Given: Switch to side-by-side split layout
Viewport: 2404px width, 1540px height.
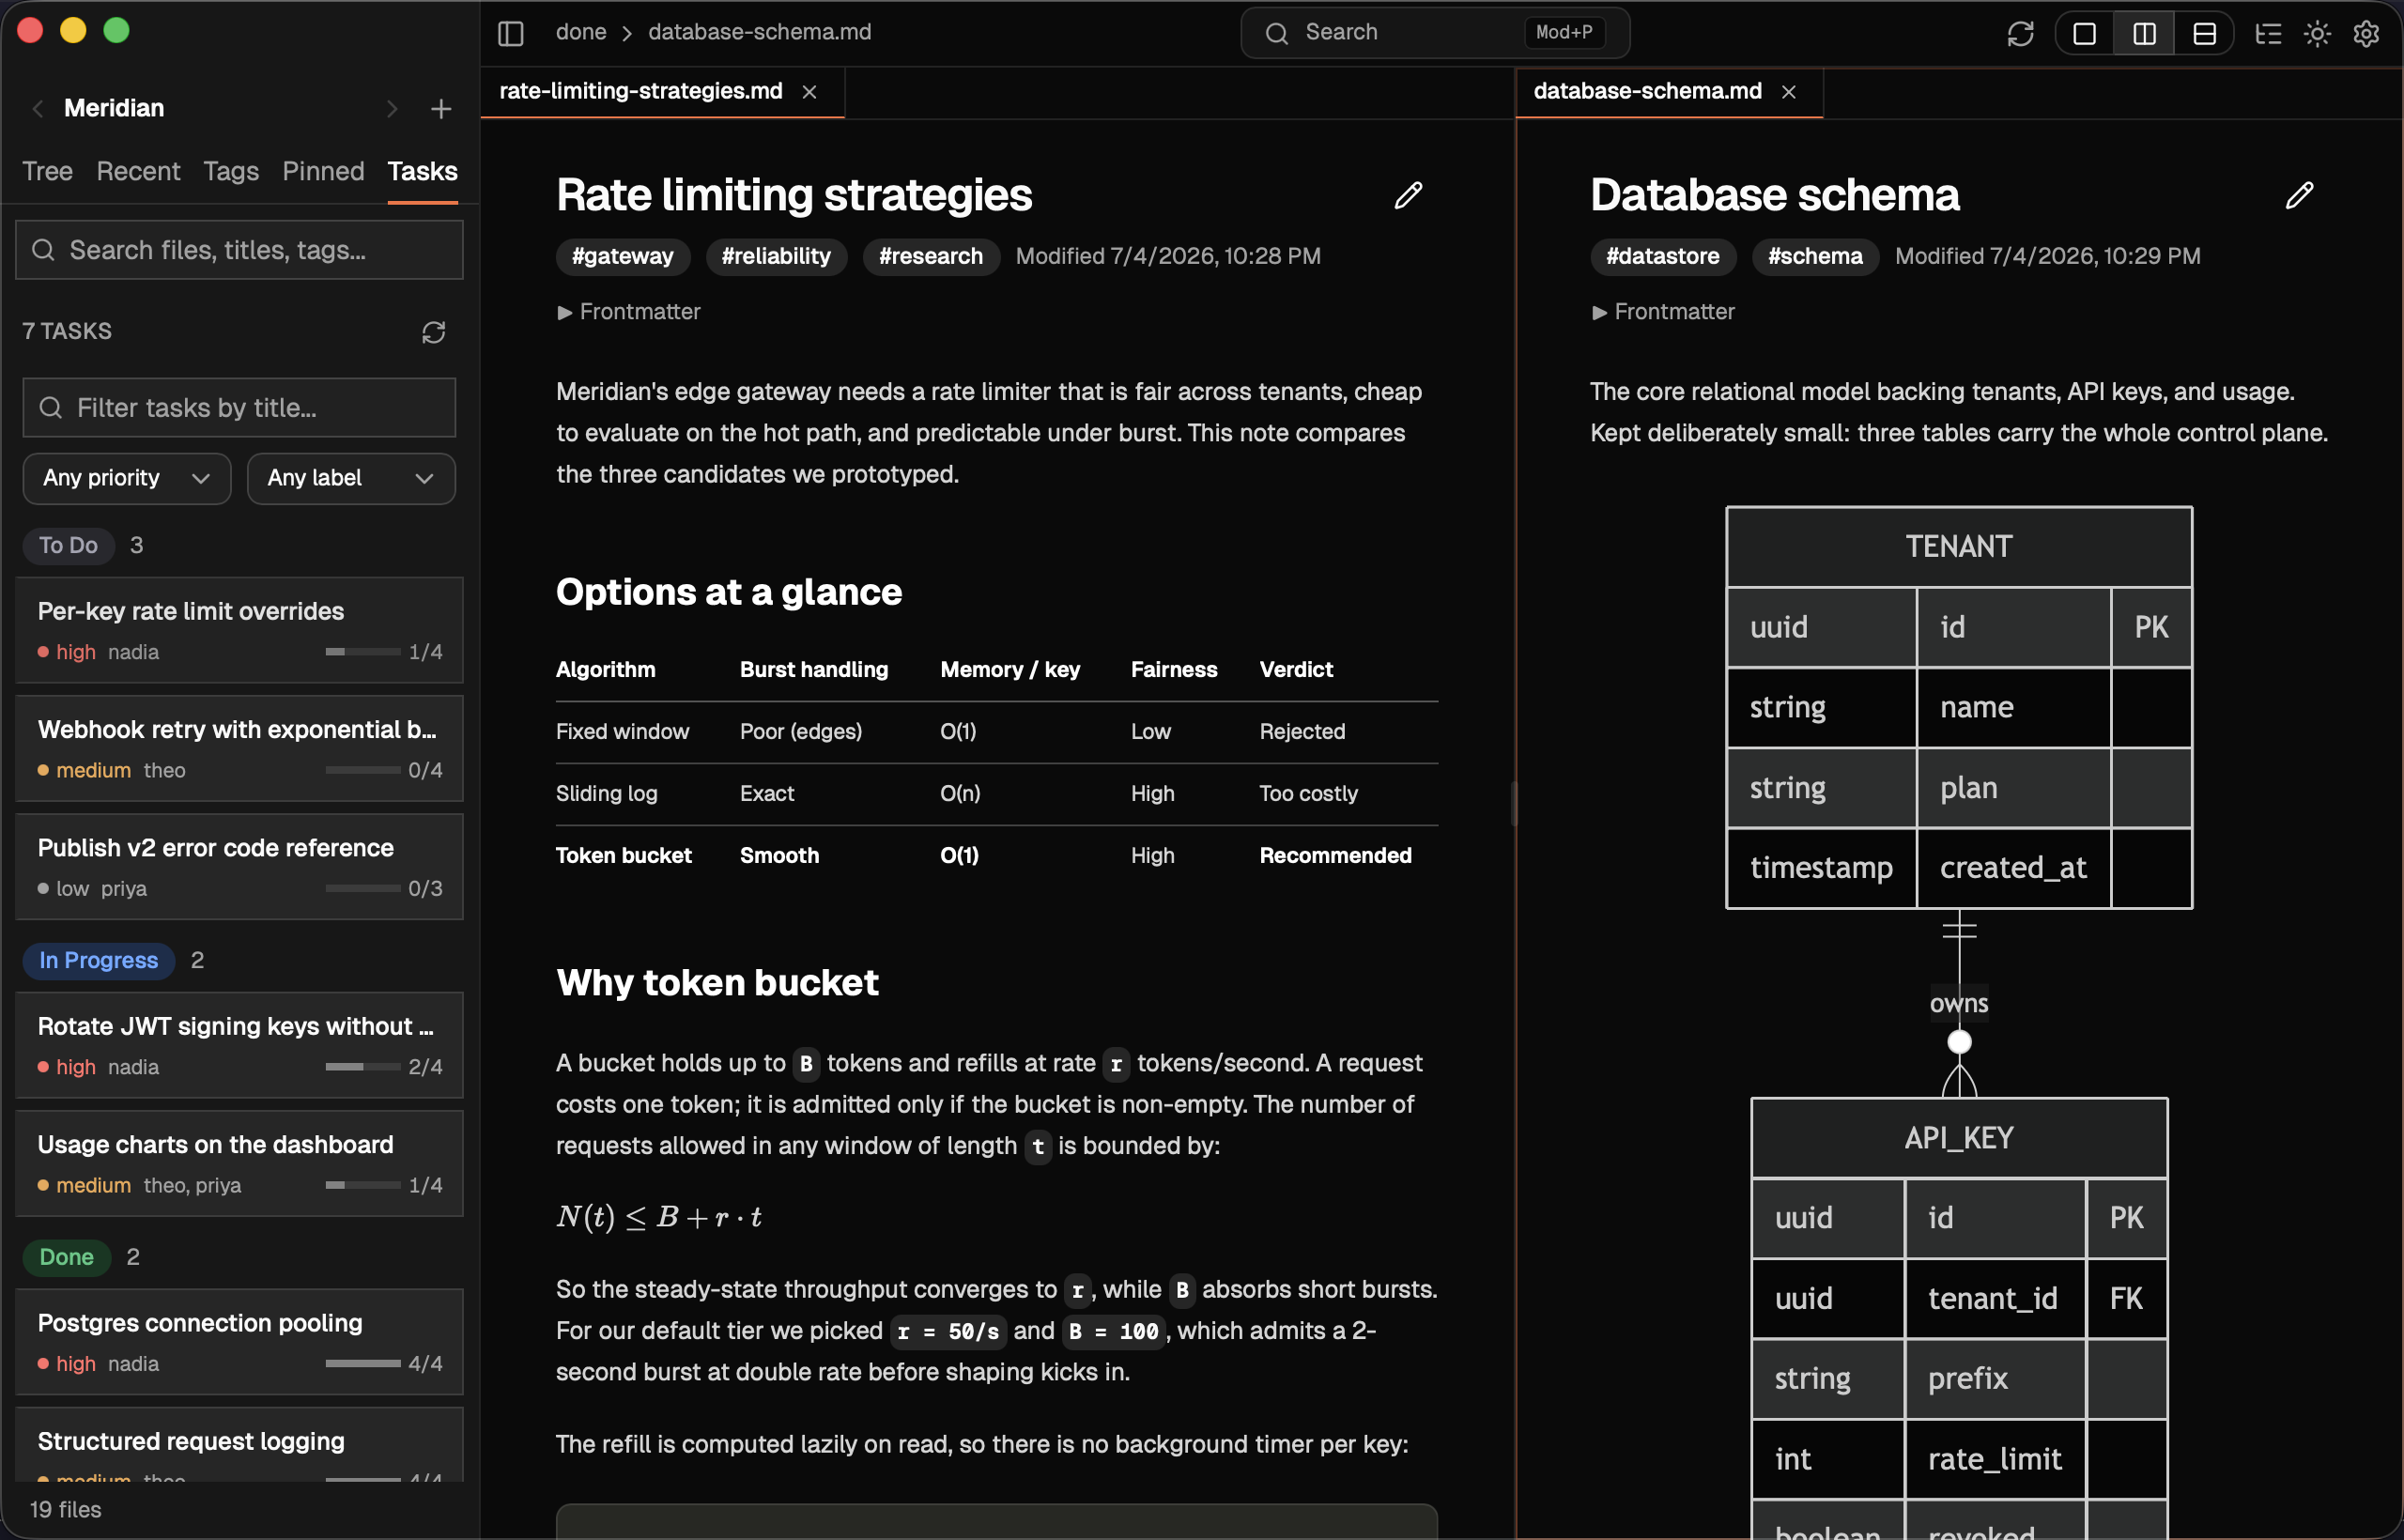Looking at the screenshot, I should 2144,33.
